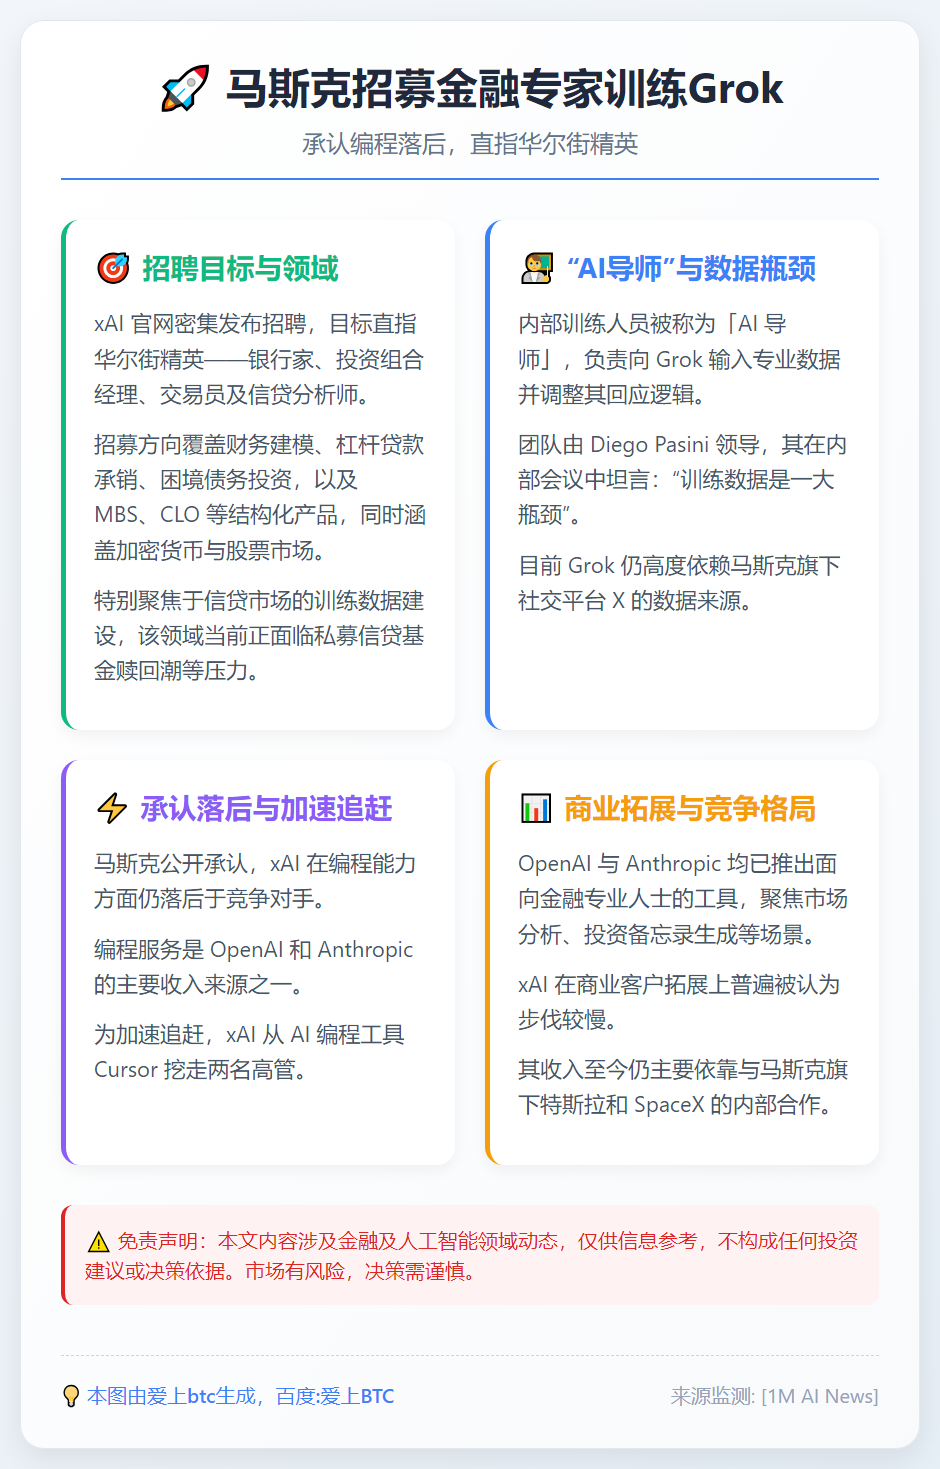Viewport: 940px width, 1469px height.
Task: Select the heading "AI导师"与数据瓶颈
Action: (x=691, y=268)
